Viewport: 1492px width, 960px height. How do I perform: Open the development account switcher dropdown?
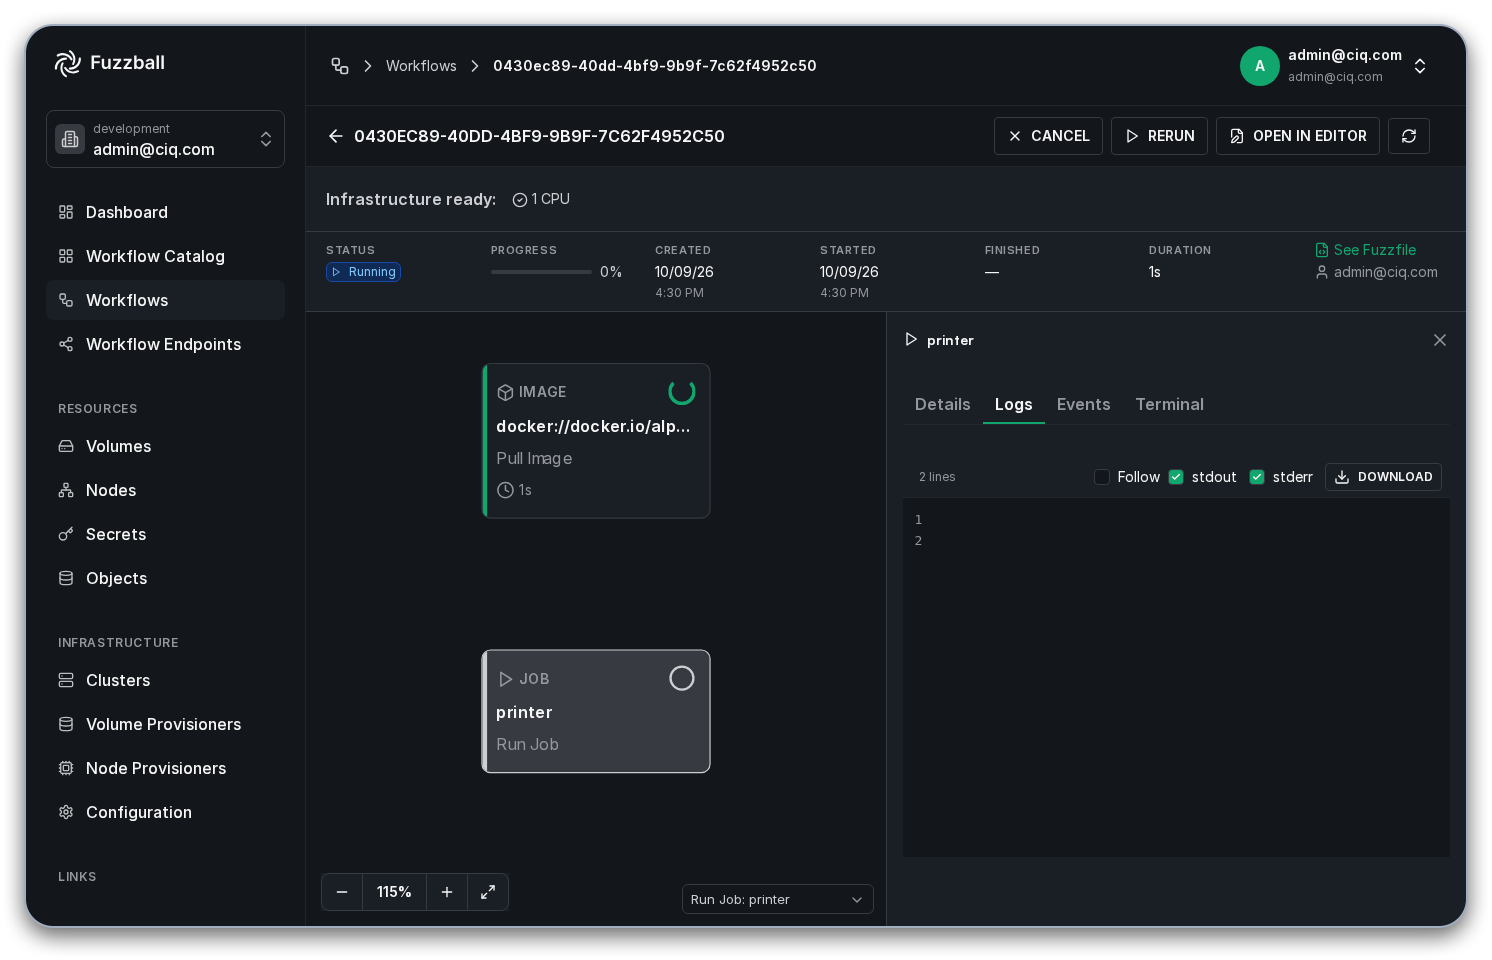coord(165,139)
